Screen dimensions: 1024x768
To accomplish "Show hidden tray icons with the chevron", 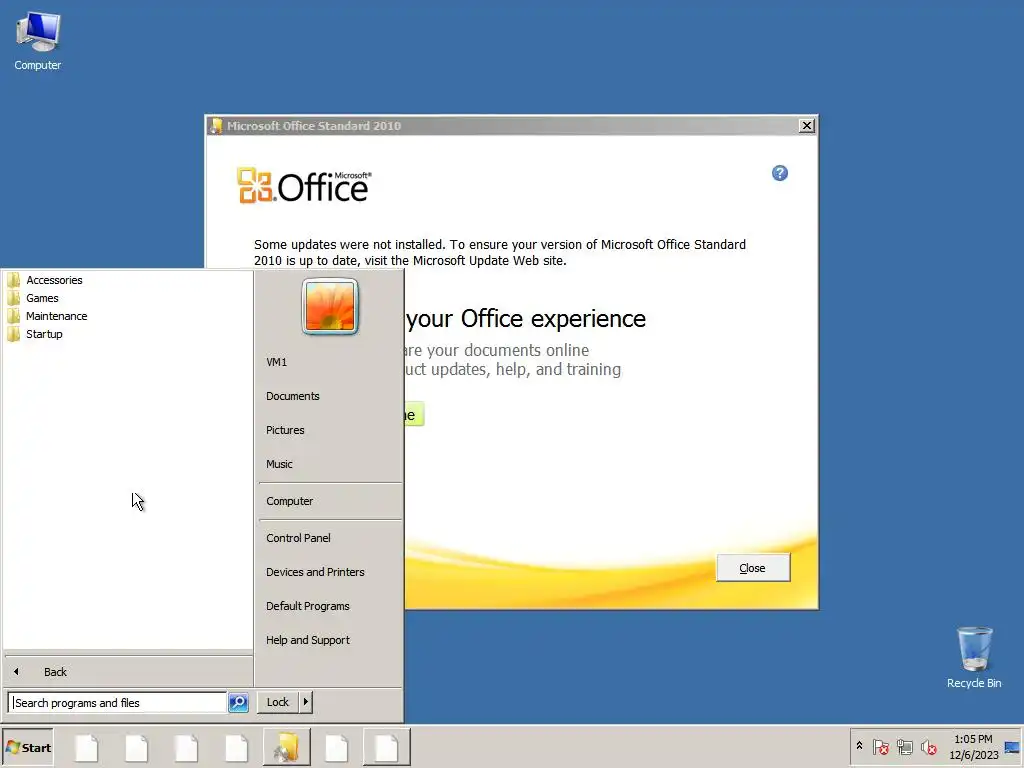I will click(859, 746).
